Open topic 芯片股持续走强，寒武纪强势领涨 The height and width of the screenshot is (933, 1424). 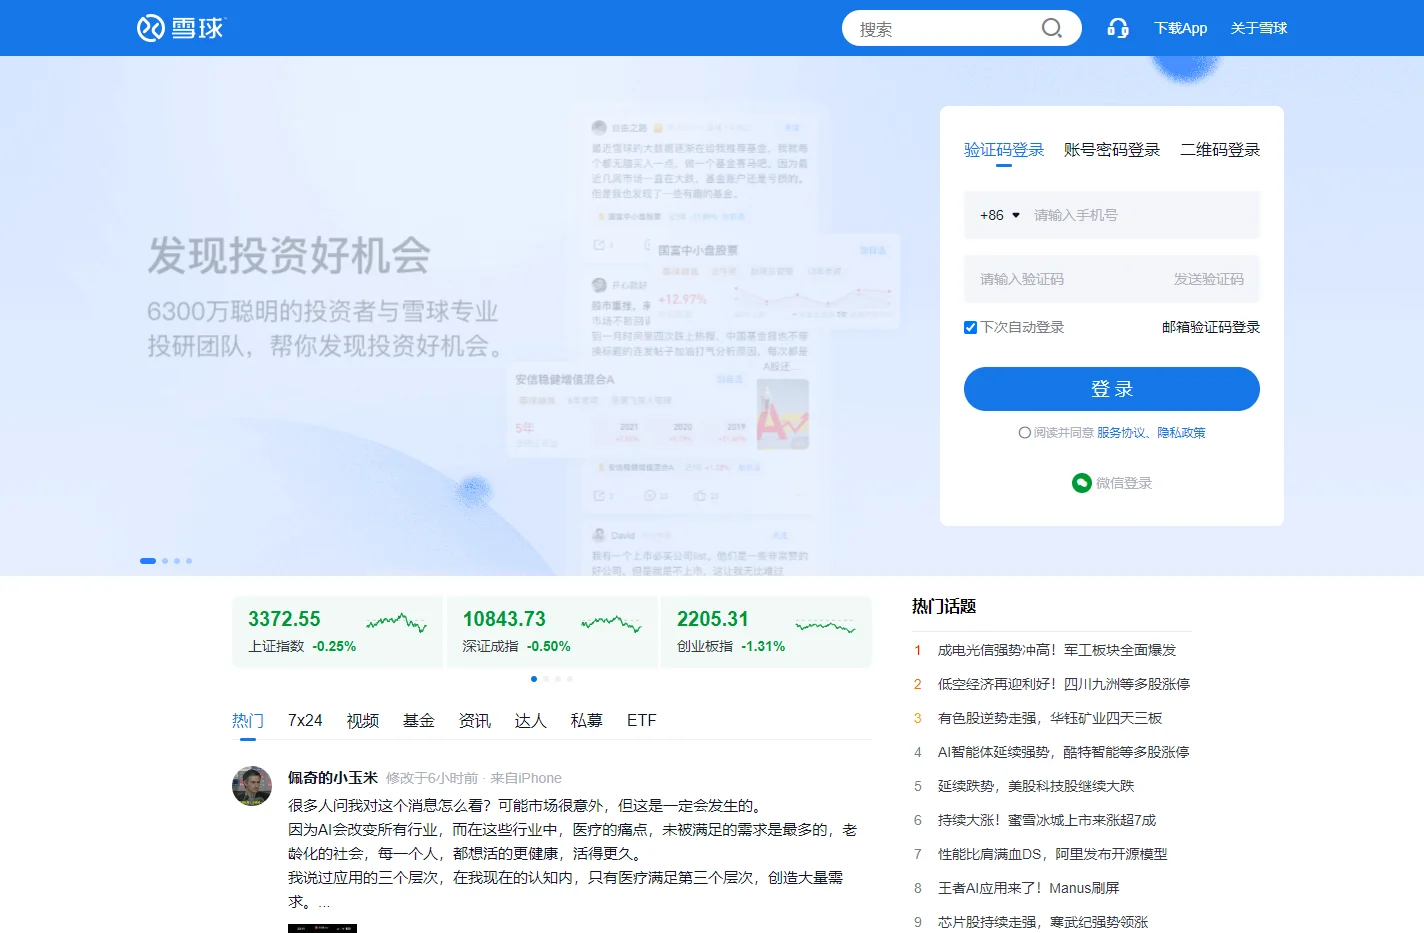click(x=1043, y=922)
